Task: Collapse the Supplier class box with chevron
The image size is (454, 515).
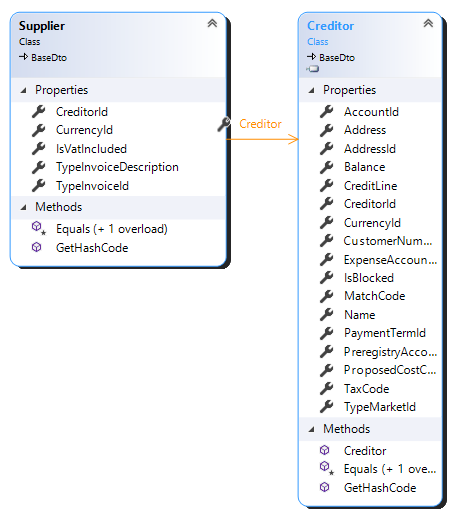Action: coord(212,23)
